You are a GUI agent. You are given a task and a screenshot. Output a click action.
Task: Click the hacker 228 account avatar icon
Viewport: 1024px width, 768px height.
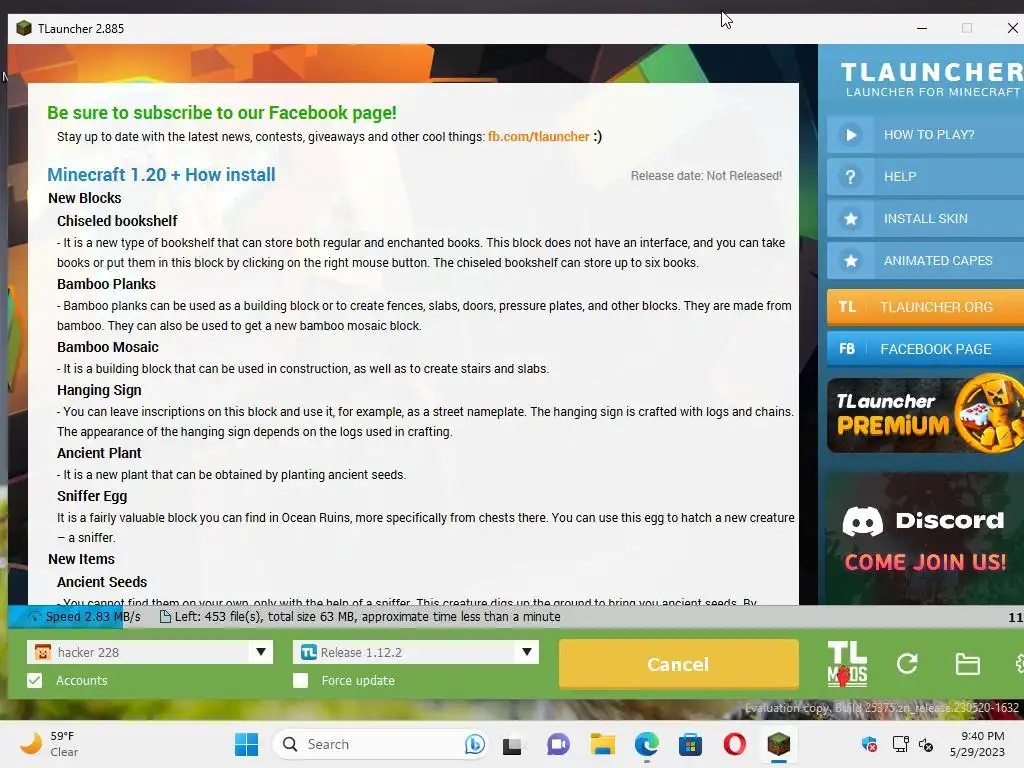point(43,652)
